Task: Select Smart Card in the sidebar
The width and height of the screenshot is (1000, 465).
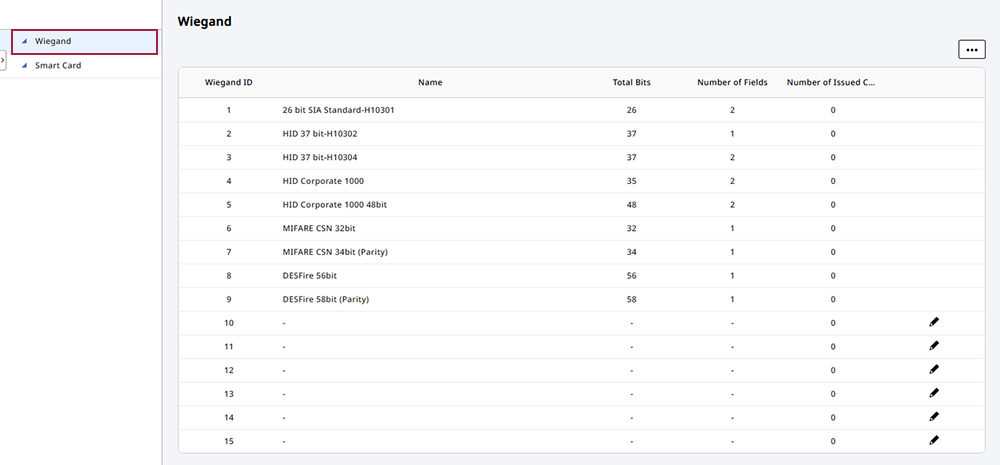Action: pos(58,66)
